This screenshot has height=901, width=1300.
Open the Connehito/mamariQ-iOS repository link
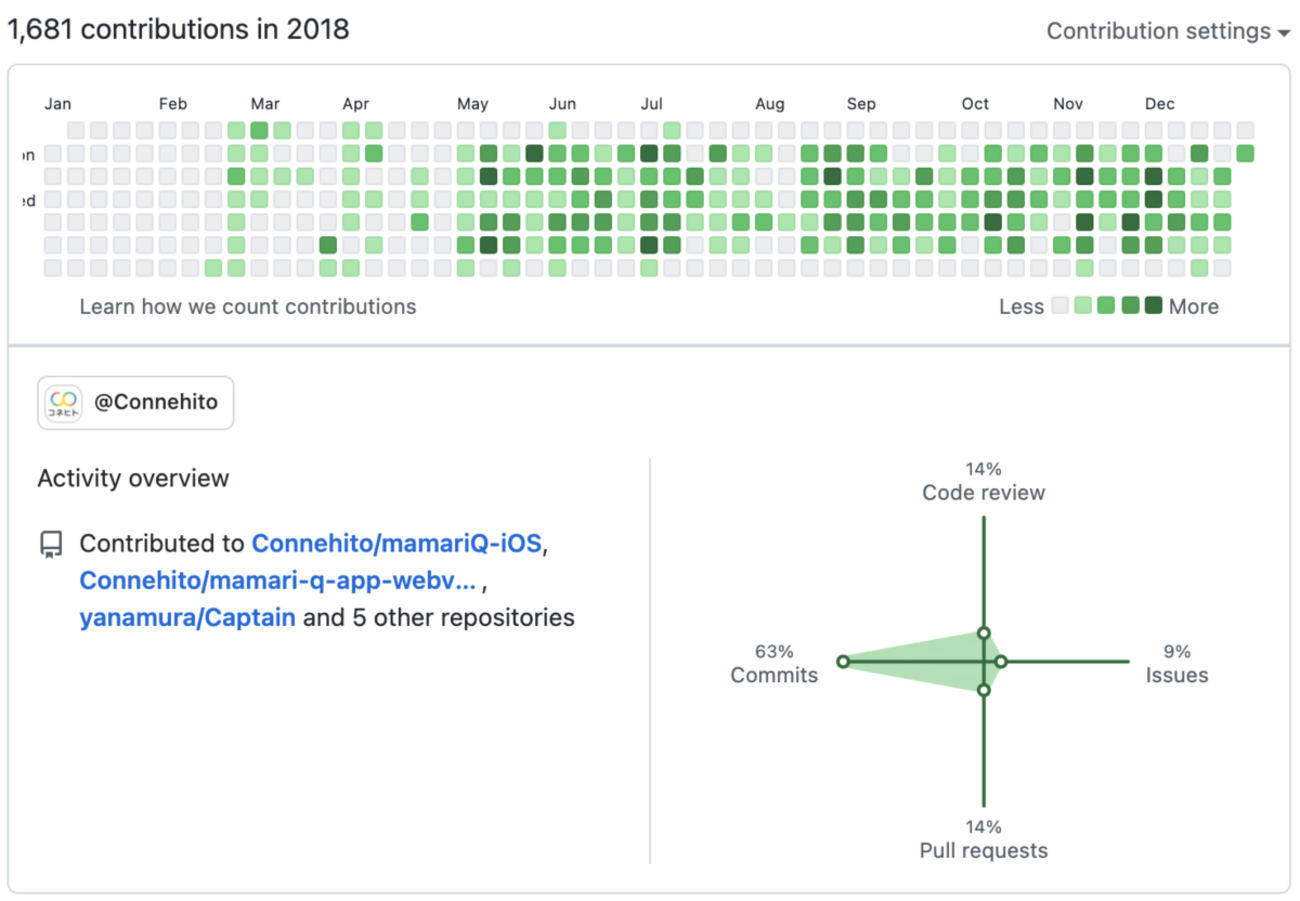[x=396, y=544]
